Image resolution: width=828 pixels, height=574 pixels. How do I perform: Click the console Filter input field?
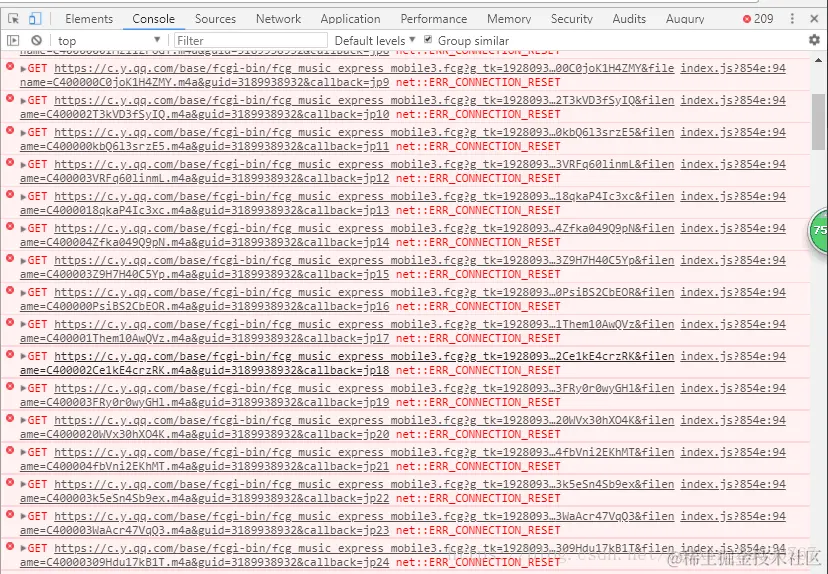[251, 41]
